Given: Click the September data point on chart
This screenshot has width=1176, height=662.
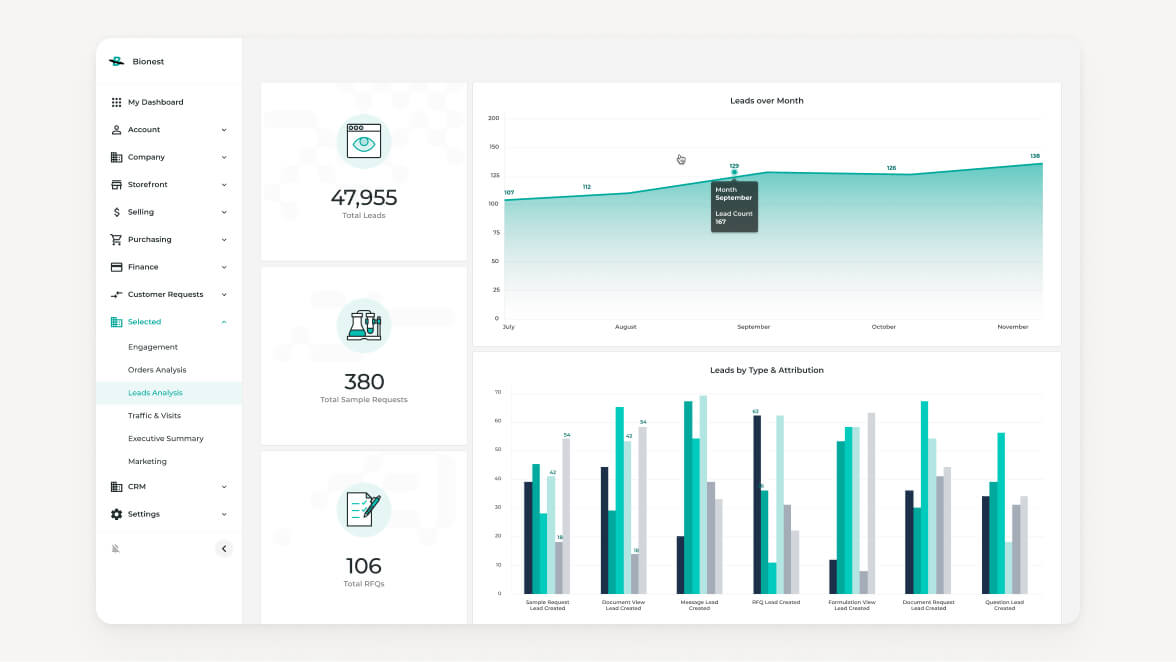Looking at the screenshot, I should pyautogui.click(x=734, y=172).
